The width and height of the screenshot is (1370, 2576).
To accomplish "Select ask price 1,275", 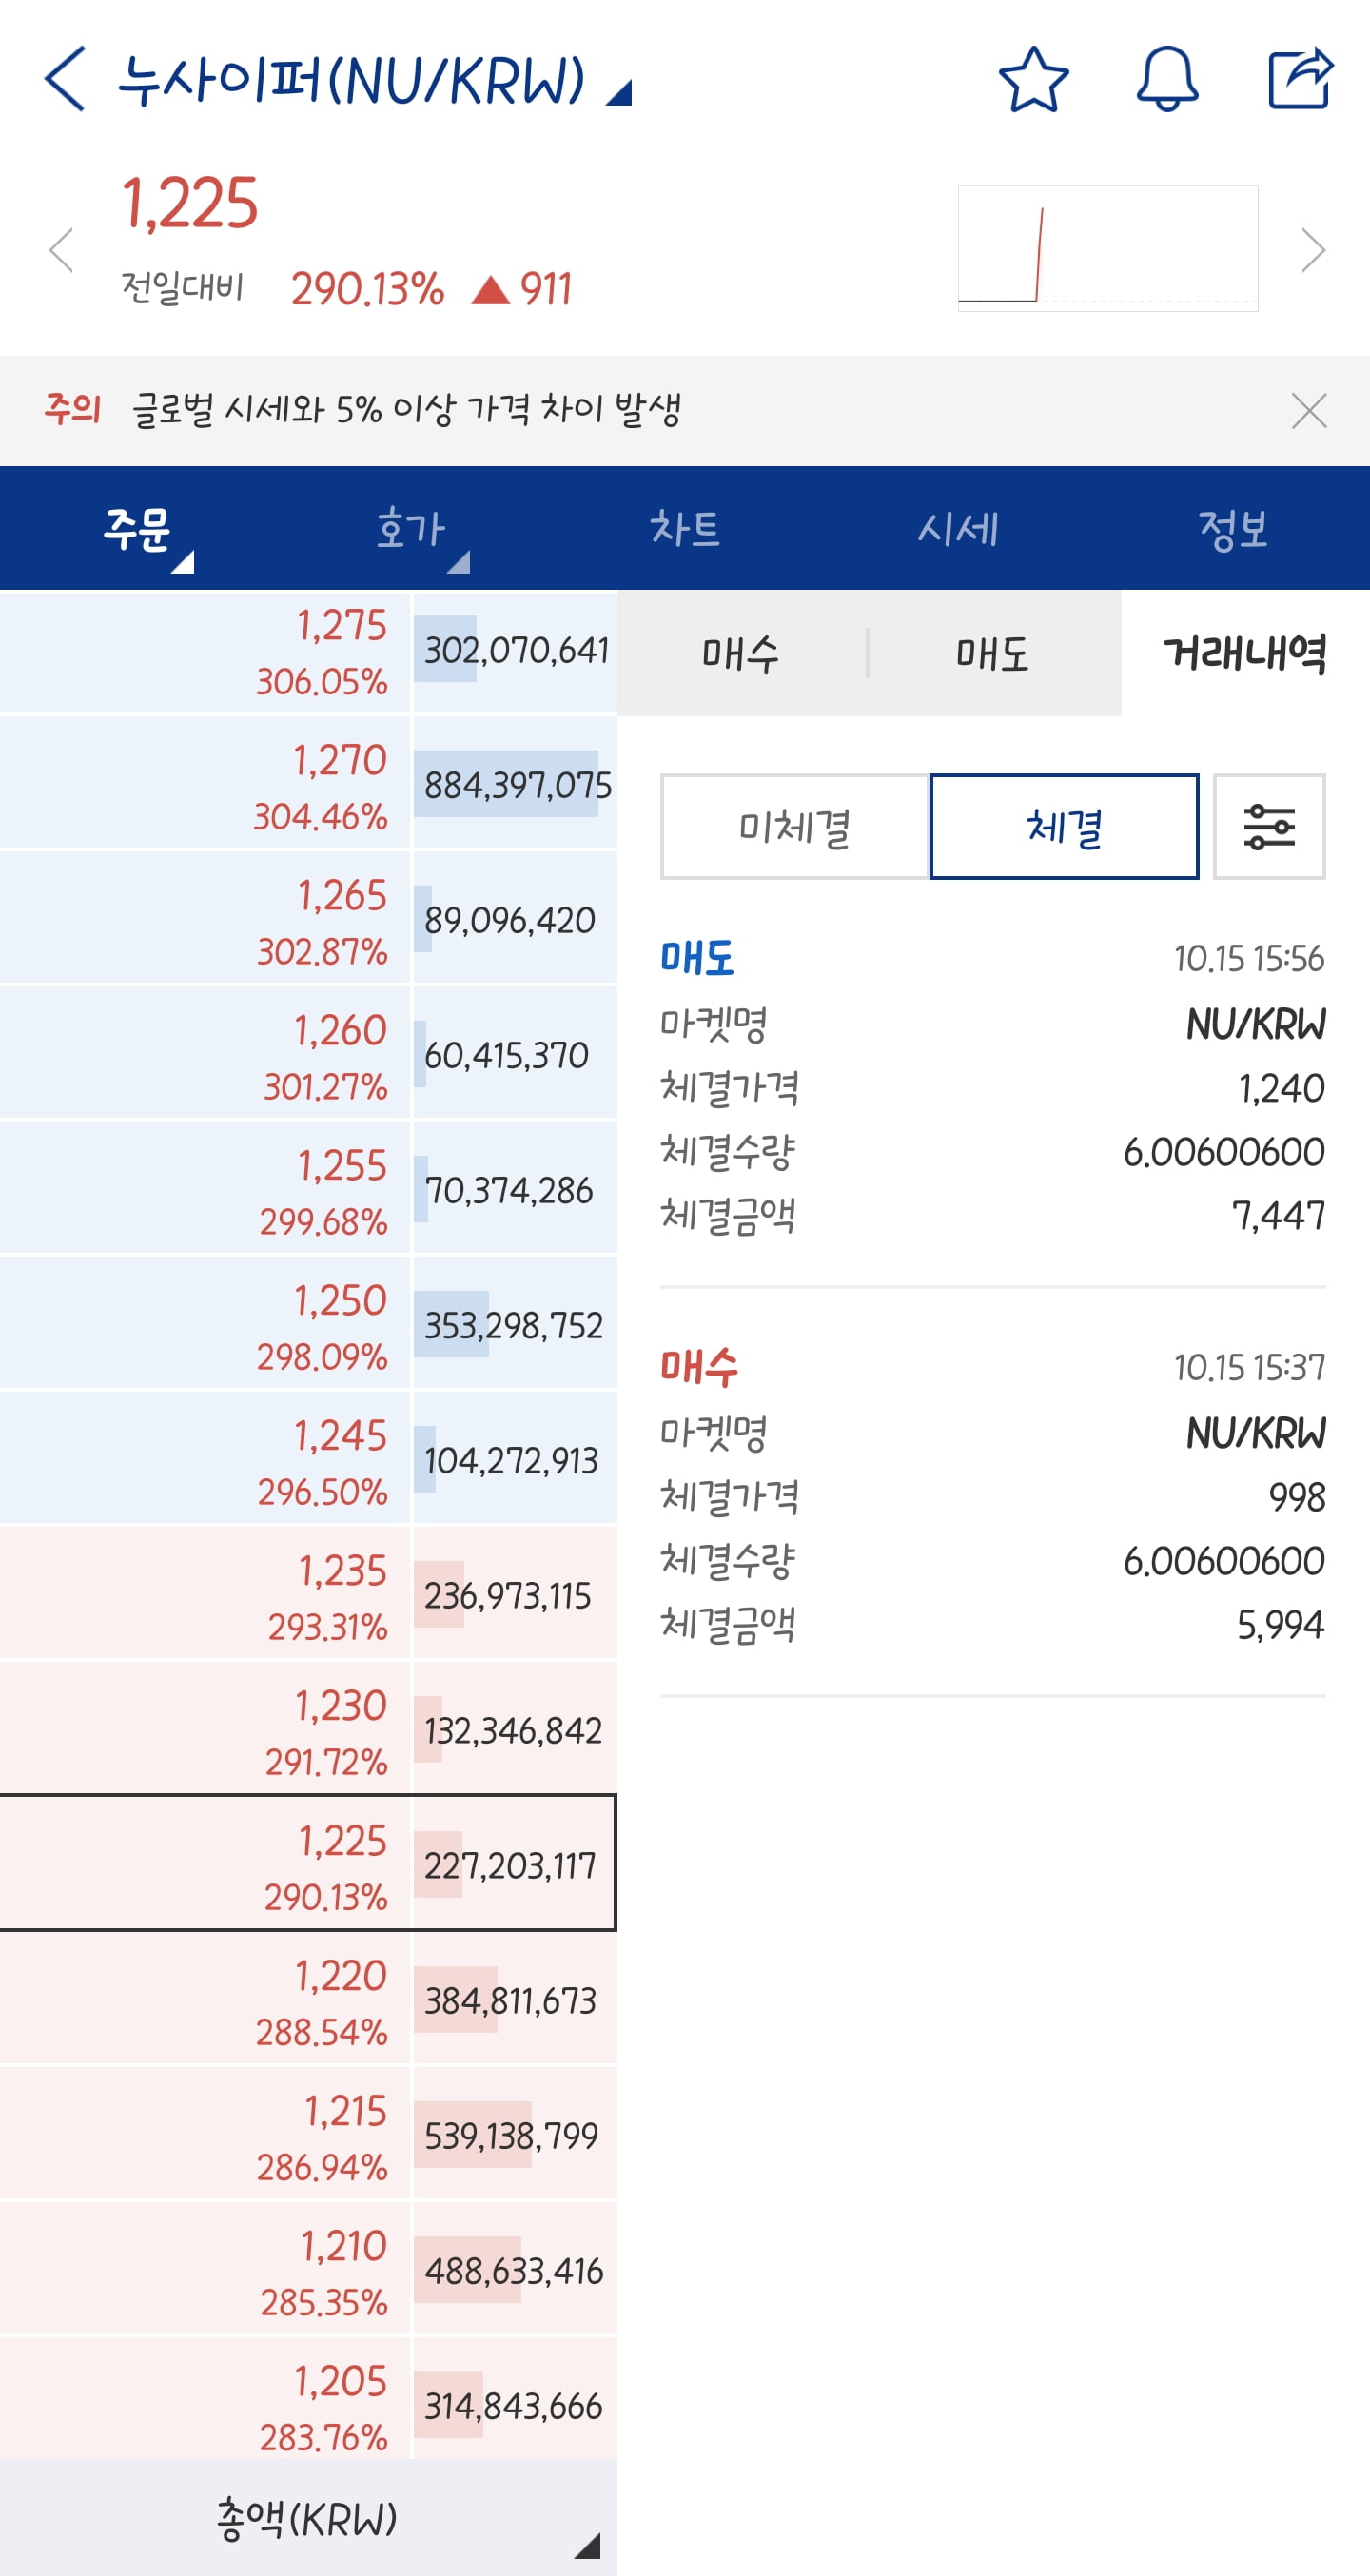I will [x=205, y=652].
